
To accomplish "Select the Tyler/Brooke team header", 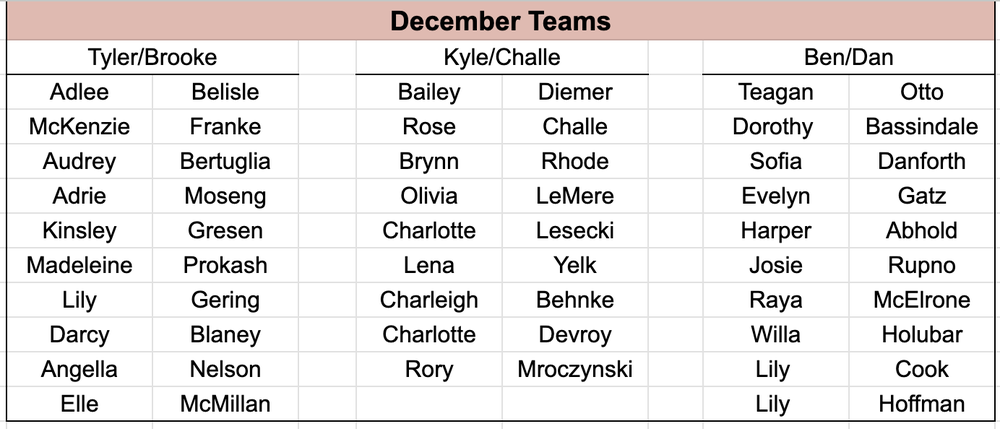I will (152, 57).
